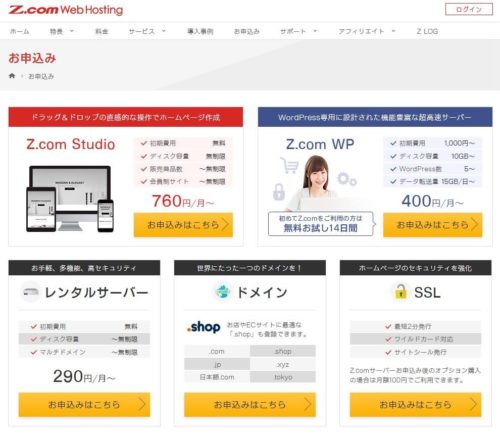This screenshot has height=435, width=500.
Task: Click the 無料お試し14日間 trial callout
Action: (x=321, y=224)
